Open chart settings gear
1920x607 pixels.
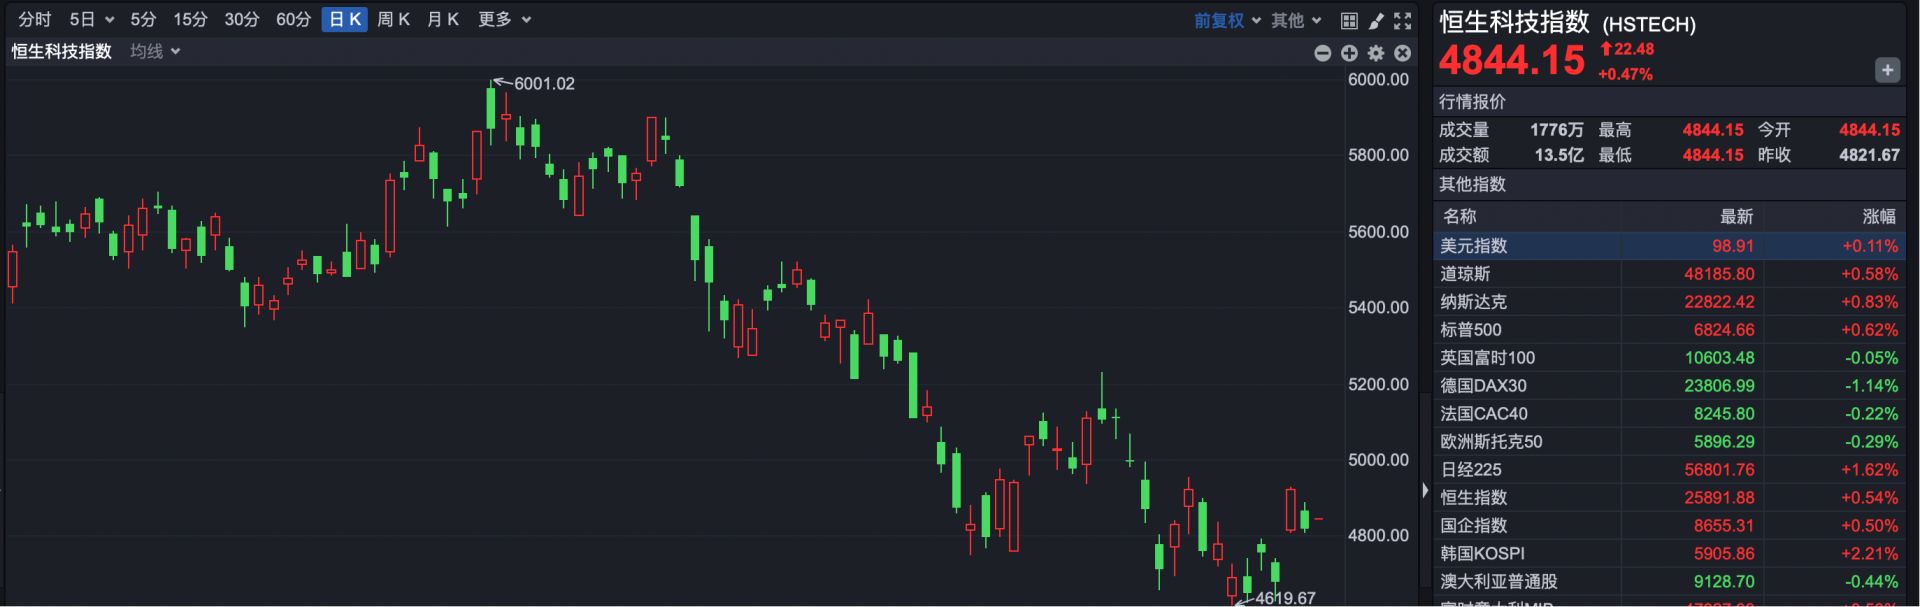1376,53
